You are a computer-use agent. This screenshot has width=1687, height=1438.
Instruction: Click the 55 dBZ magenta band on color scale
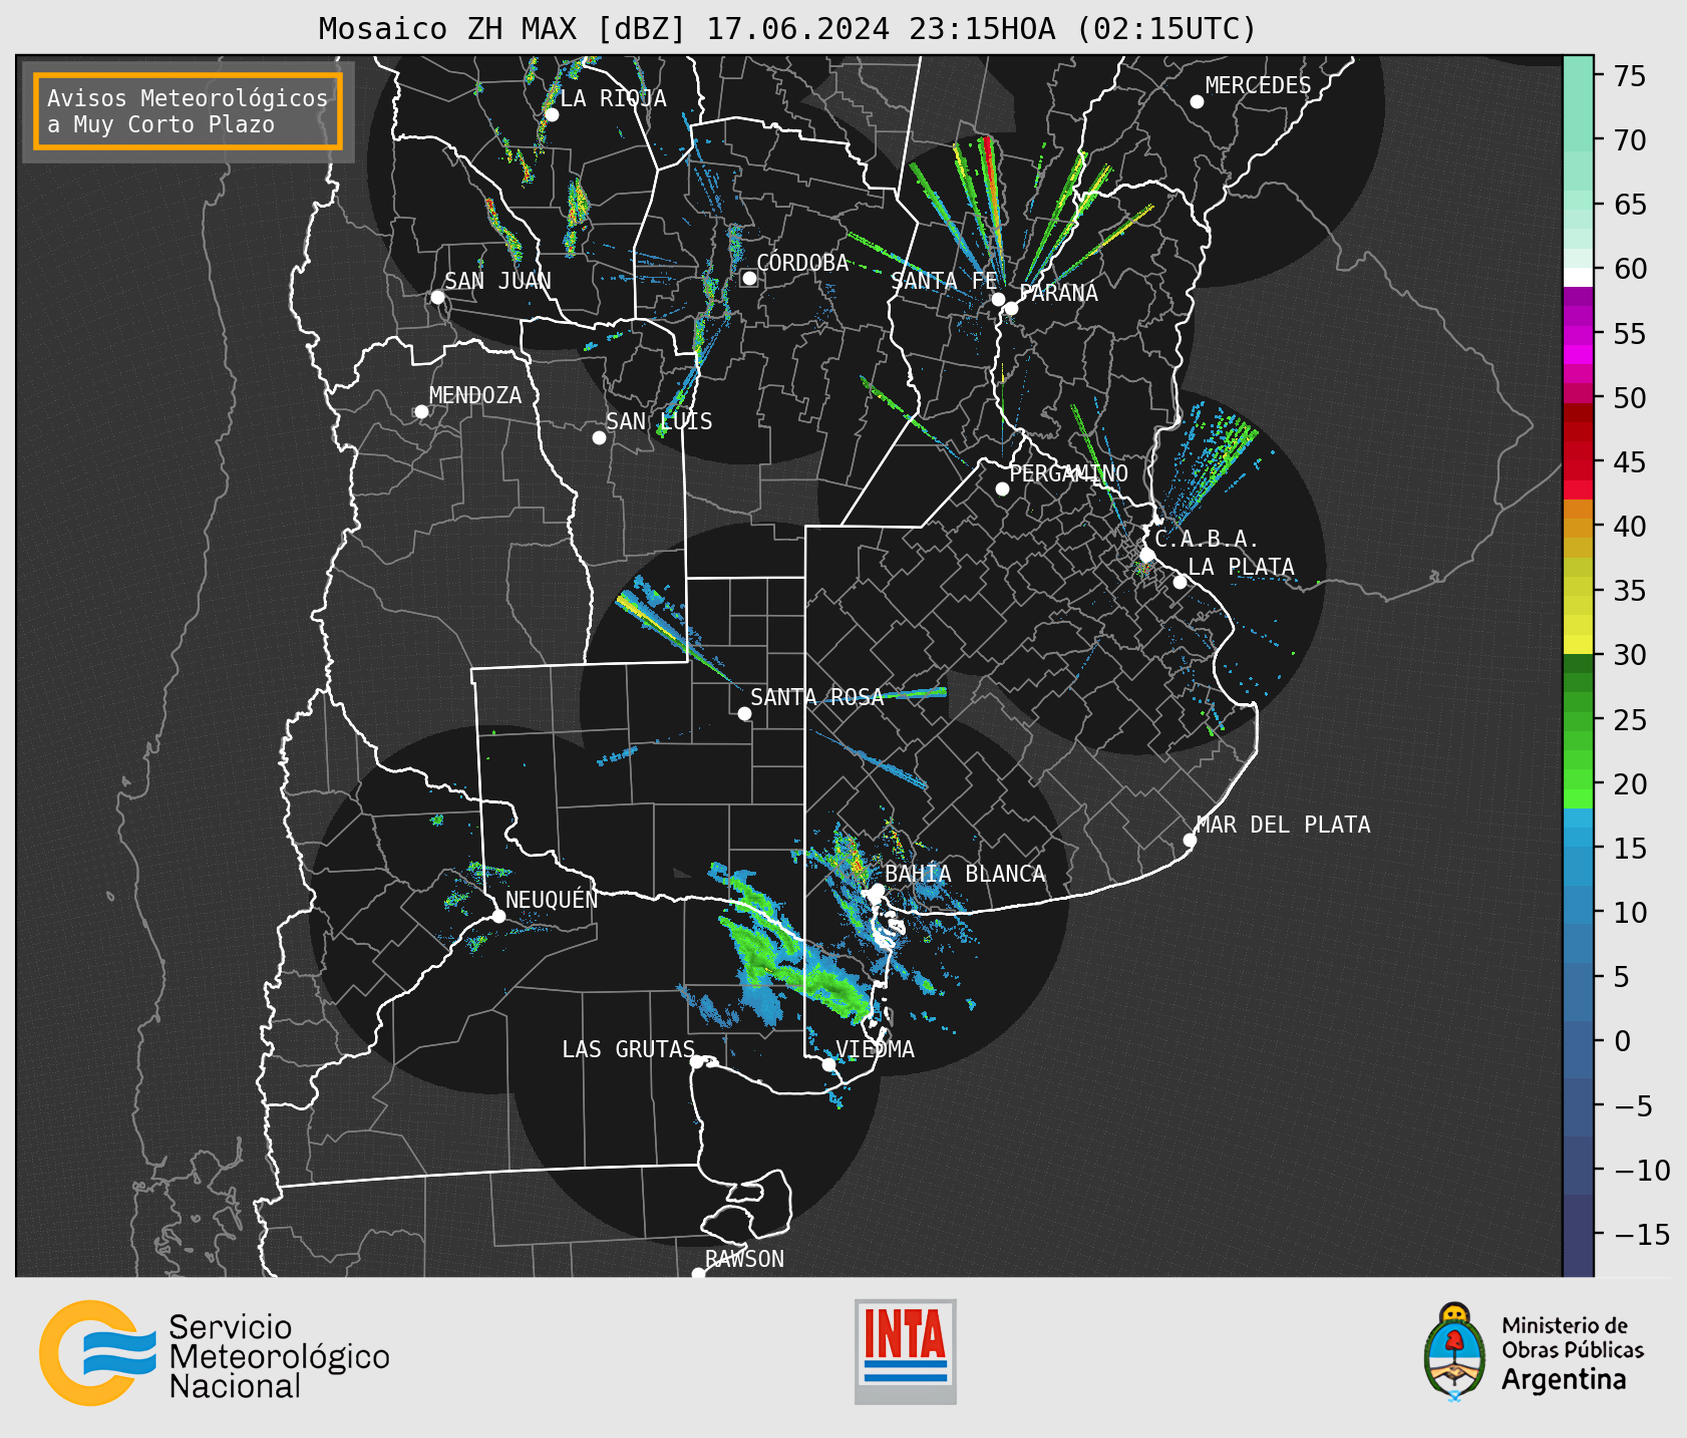point(1578,334)
